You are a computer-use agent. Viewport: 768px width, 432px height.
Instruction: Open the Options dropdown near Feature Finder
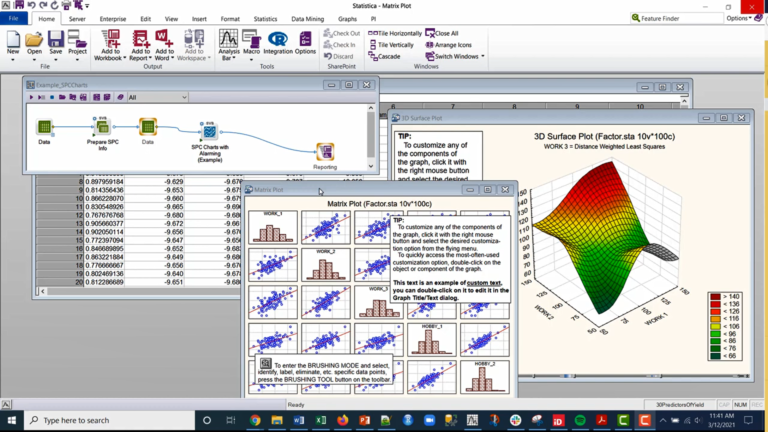[x=739, y=18]
